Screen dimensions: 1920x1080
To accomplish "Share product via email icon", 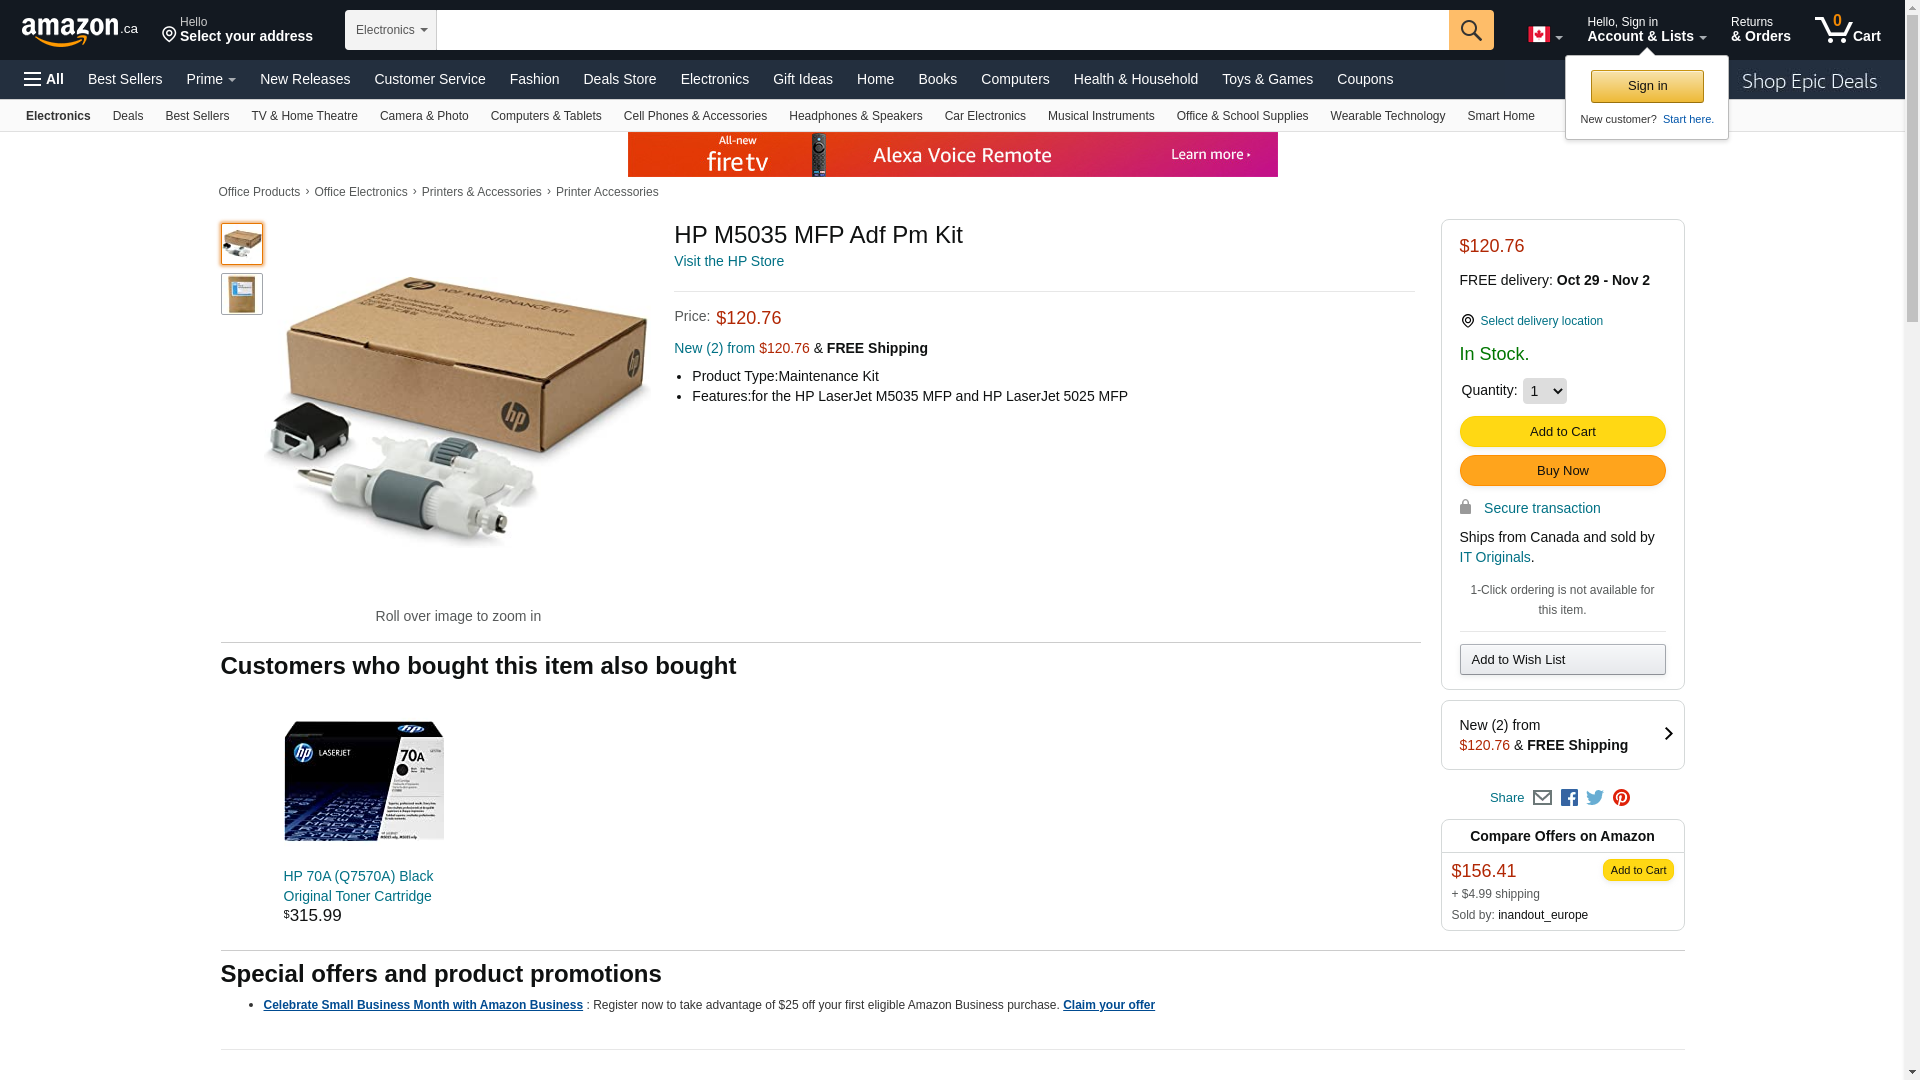I will (x=1542, y=798).
